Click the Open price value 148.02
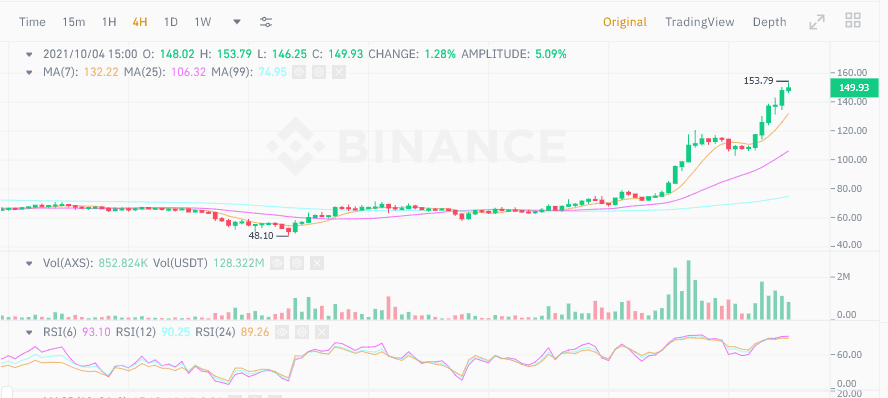 tap(177, 55)
